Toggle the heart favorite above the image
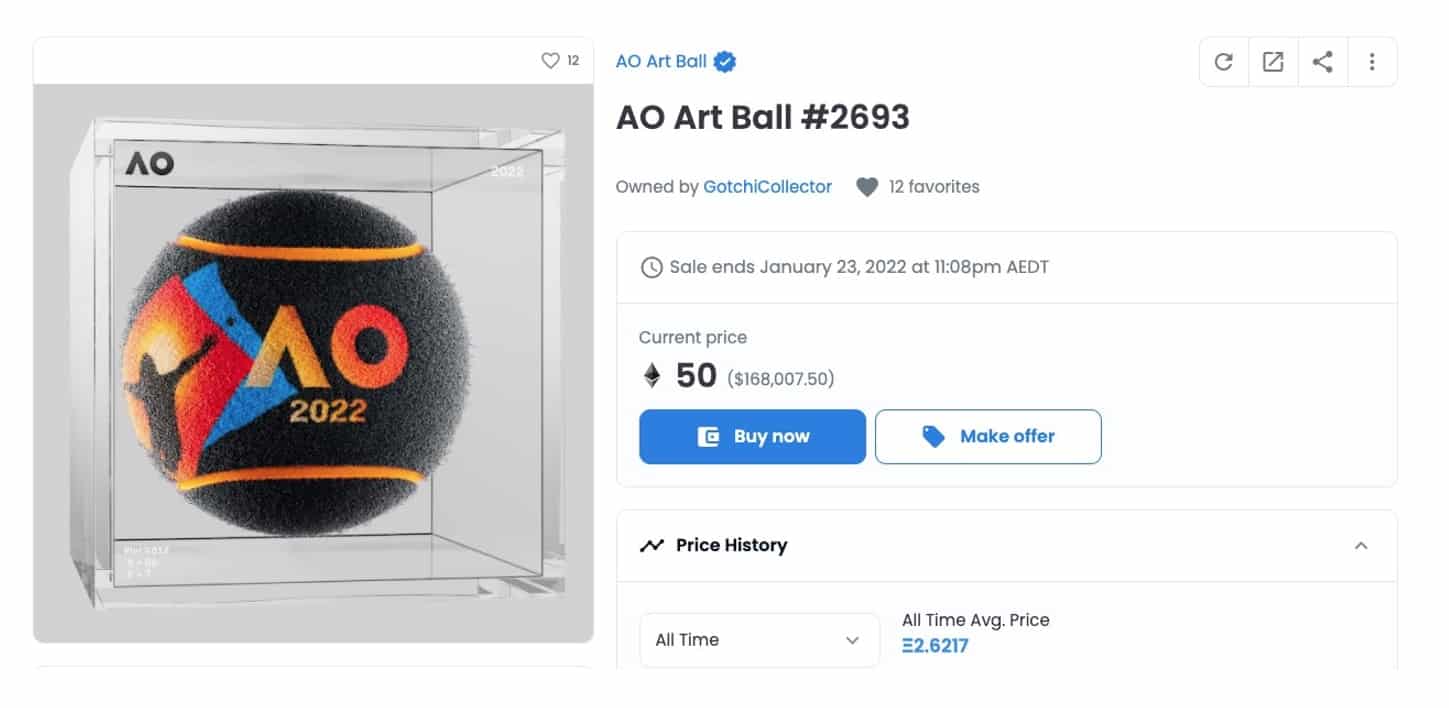1449x708 pixels. 550,61
